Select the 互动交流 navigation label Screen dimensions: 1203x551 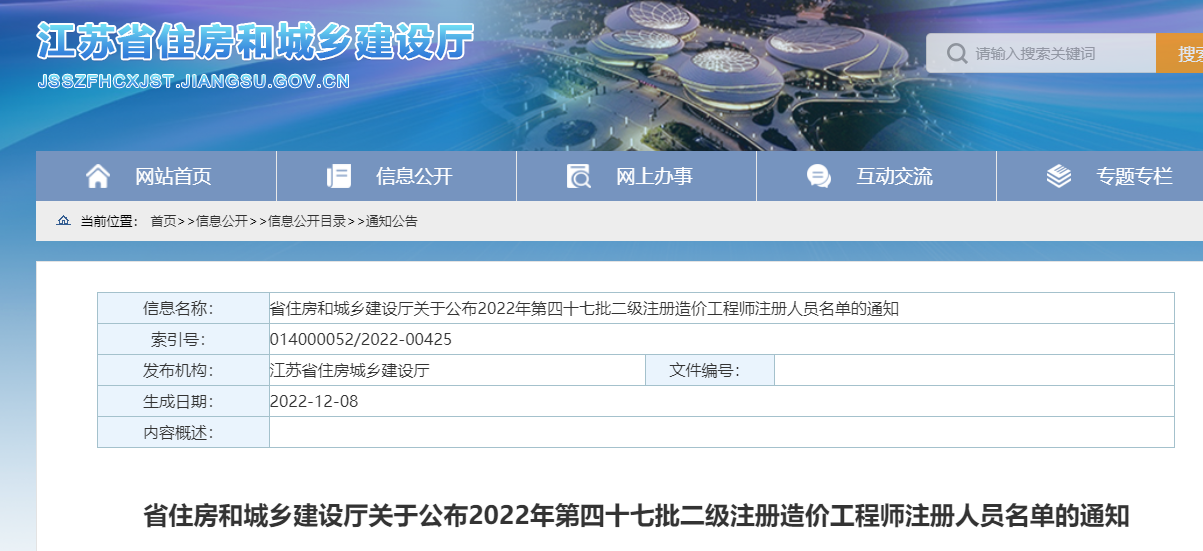click(x=894, y=177)
